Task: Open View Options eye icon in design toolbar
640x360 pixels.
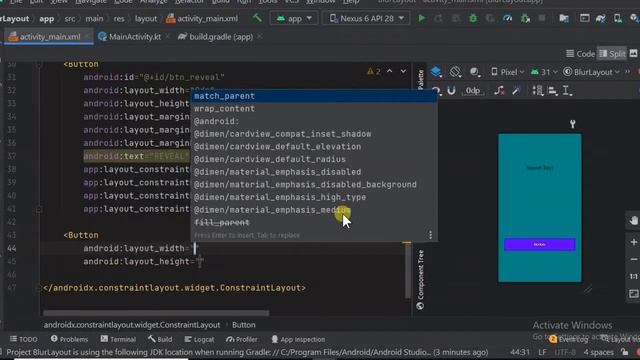Action: click(x=436, y=90)
